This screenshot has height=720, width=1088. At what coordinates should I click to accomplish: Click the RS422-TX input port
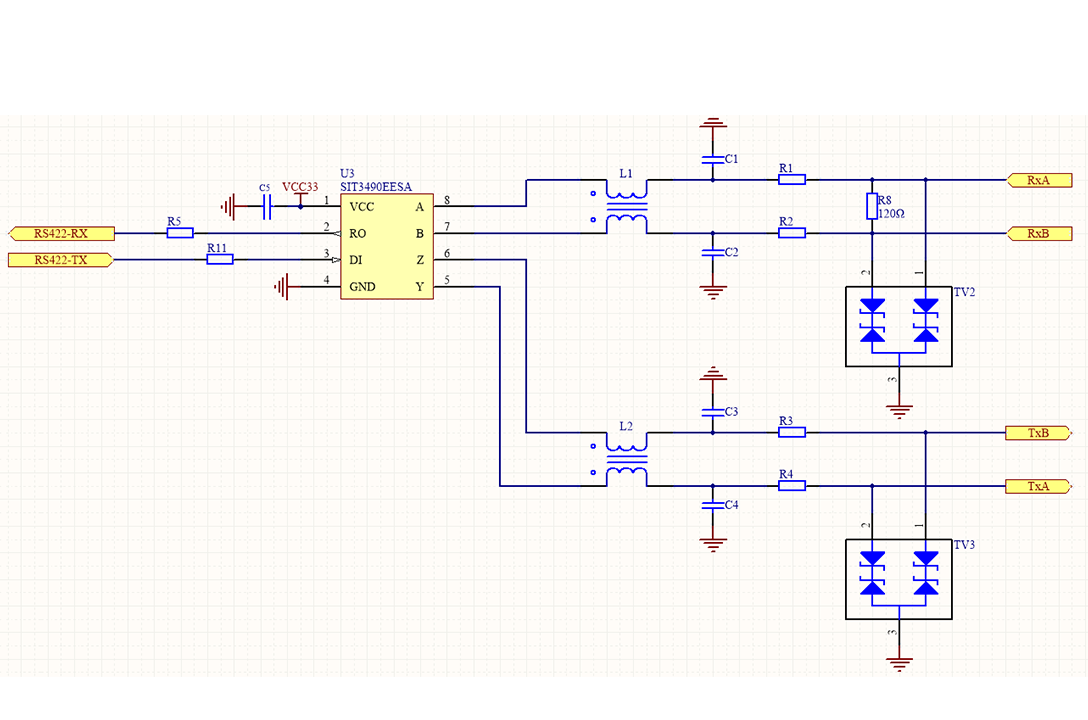(60, 258)
